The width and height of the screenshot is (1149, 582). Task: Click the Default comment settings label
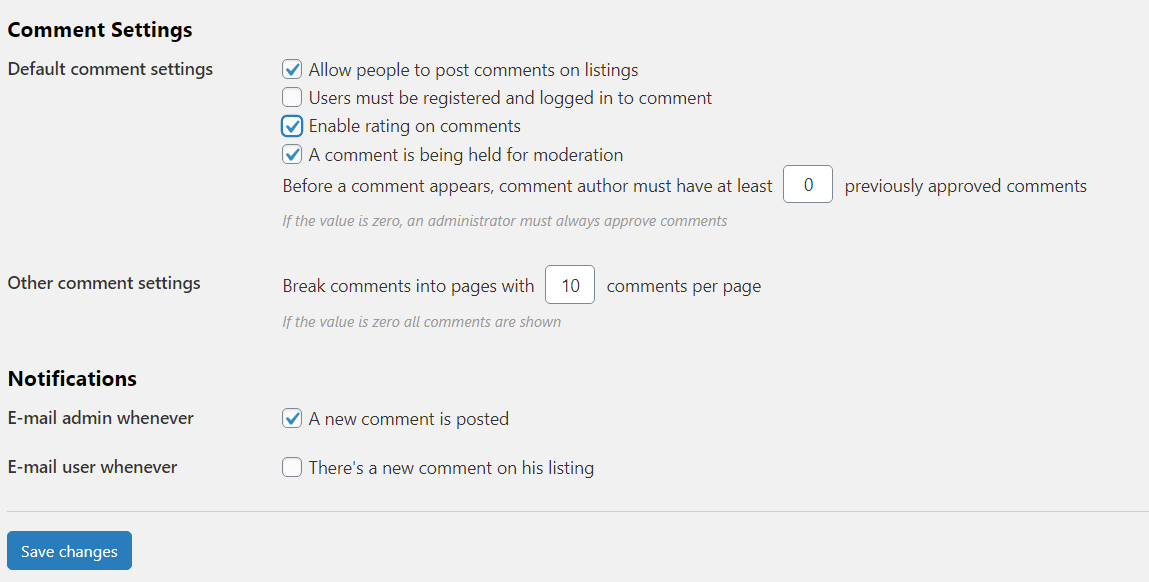pos(110,69)
